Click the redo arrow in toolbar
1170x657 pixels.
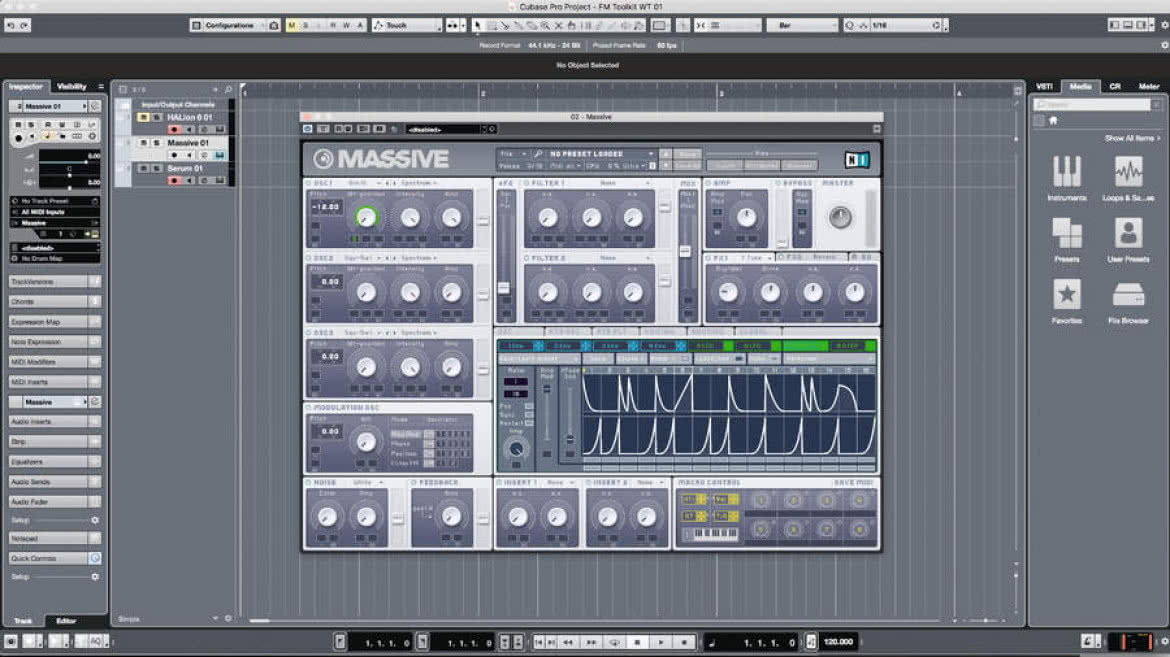click(x=24, y=25)
